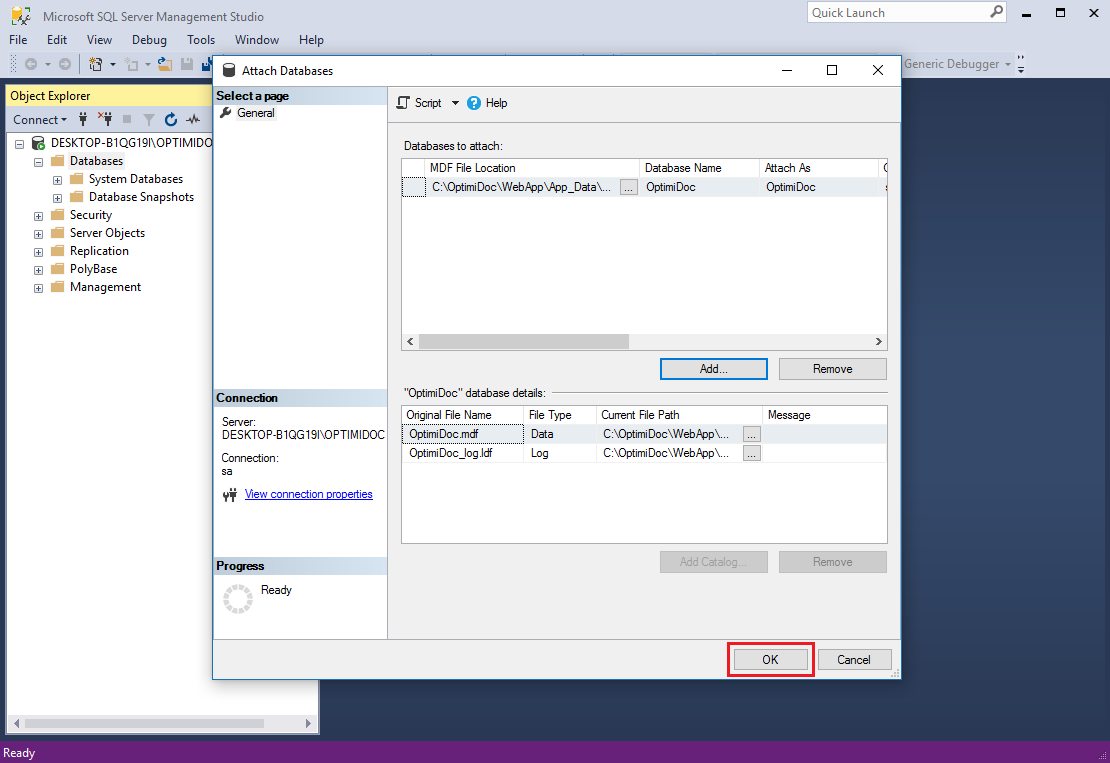1110x763 pixels.
Task: Click the Script icon in dialog toolbar
Action: click(403, 103)
